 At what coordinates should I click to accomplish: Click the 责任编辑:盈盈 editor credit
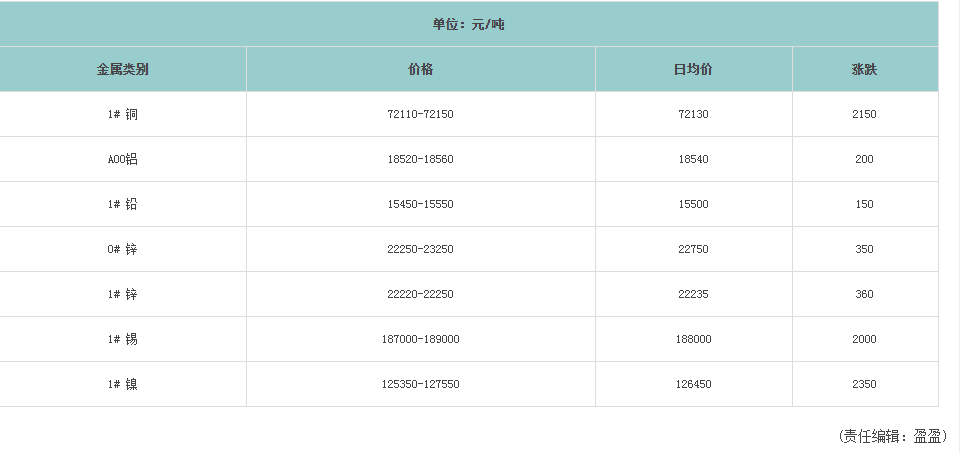point(893,436)
